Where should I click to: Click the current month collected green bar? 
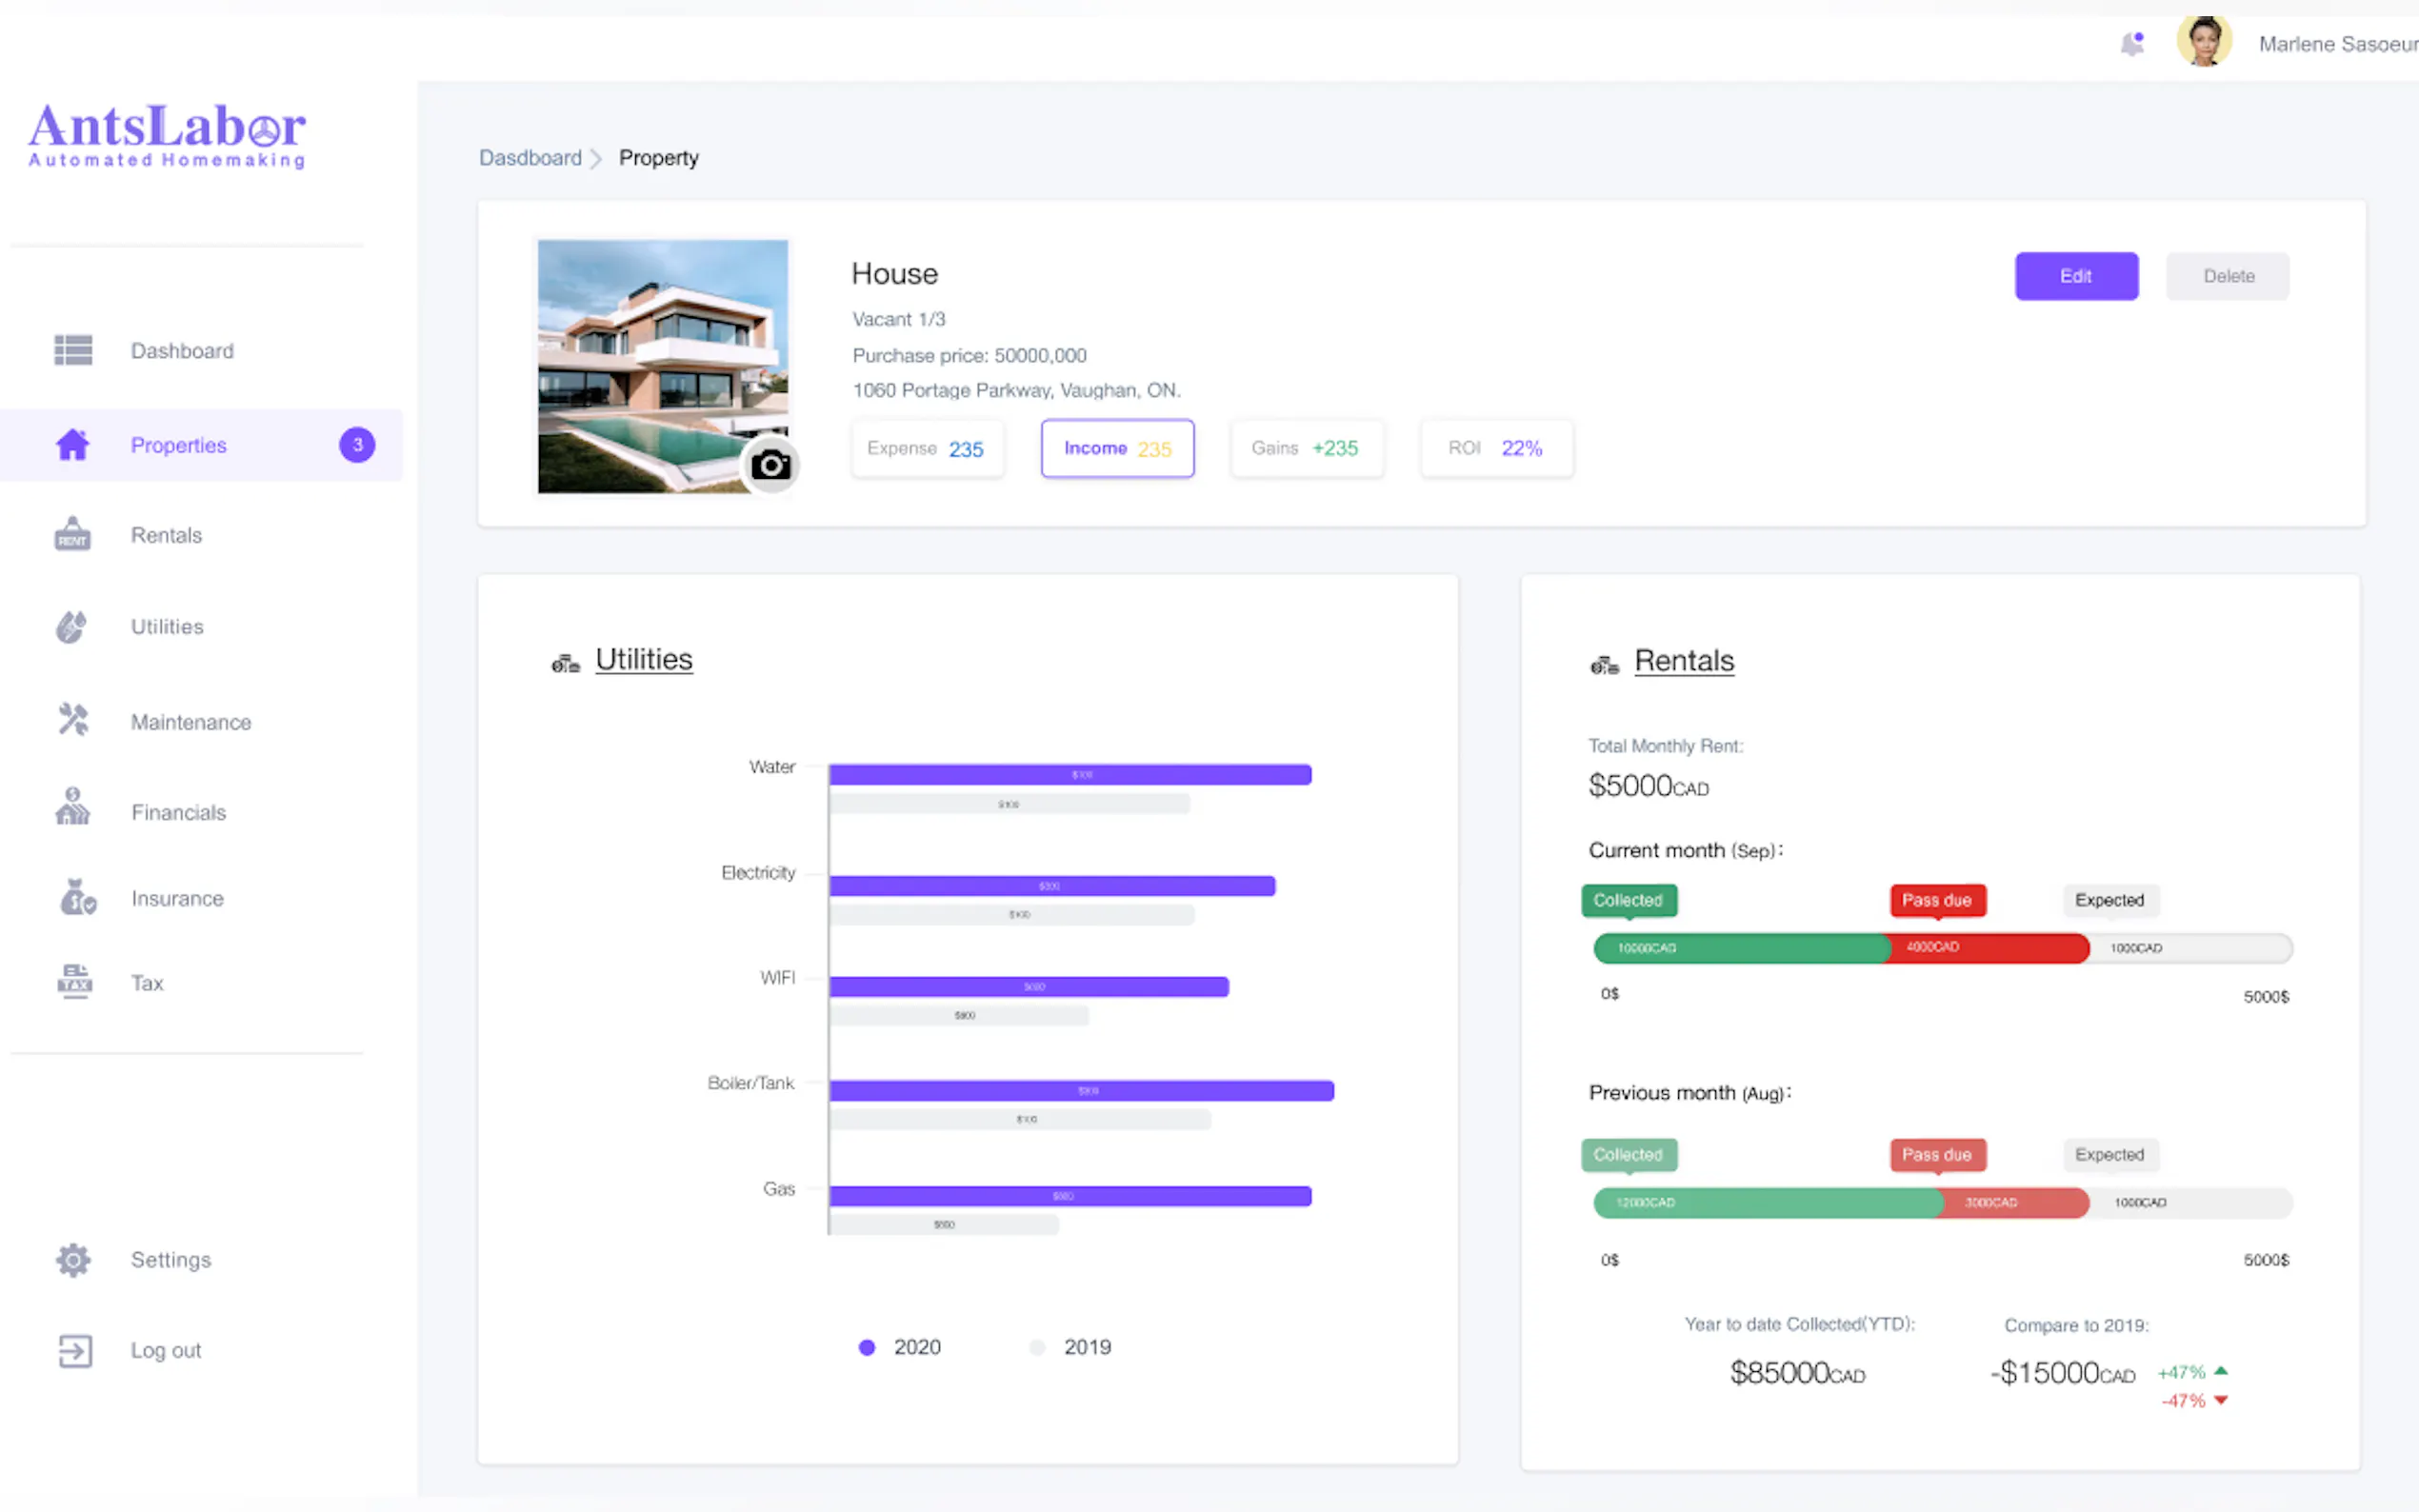[1738, 948]
